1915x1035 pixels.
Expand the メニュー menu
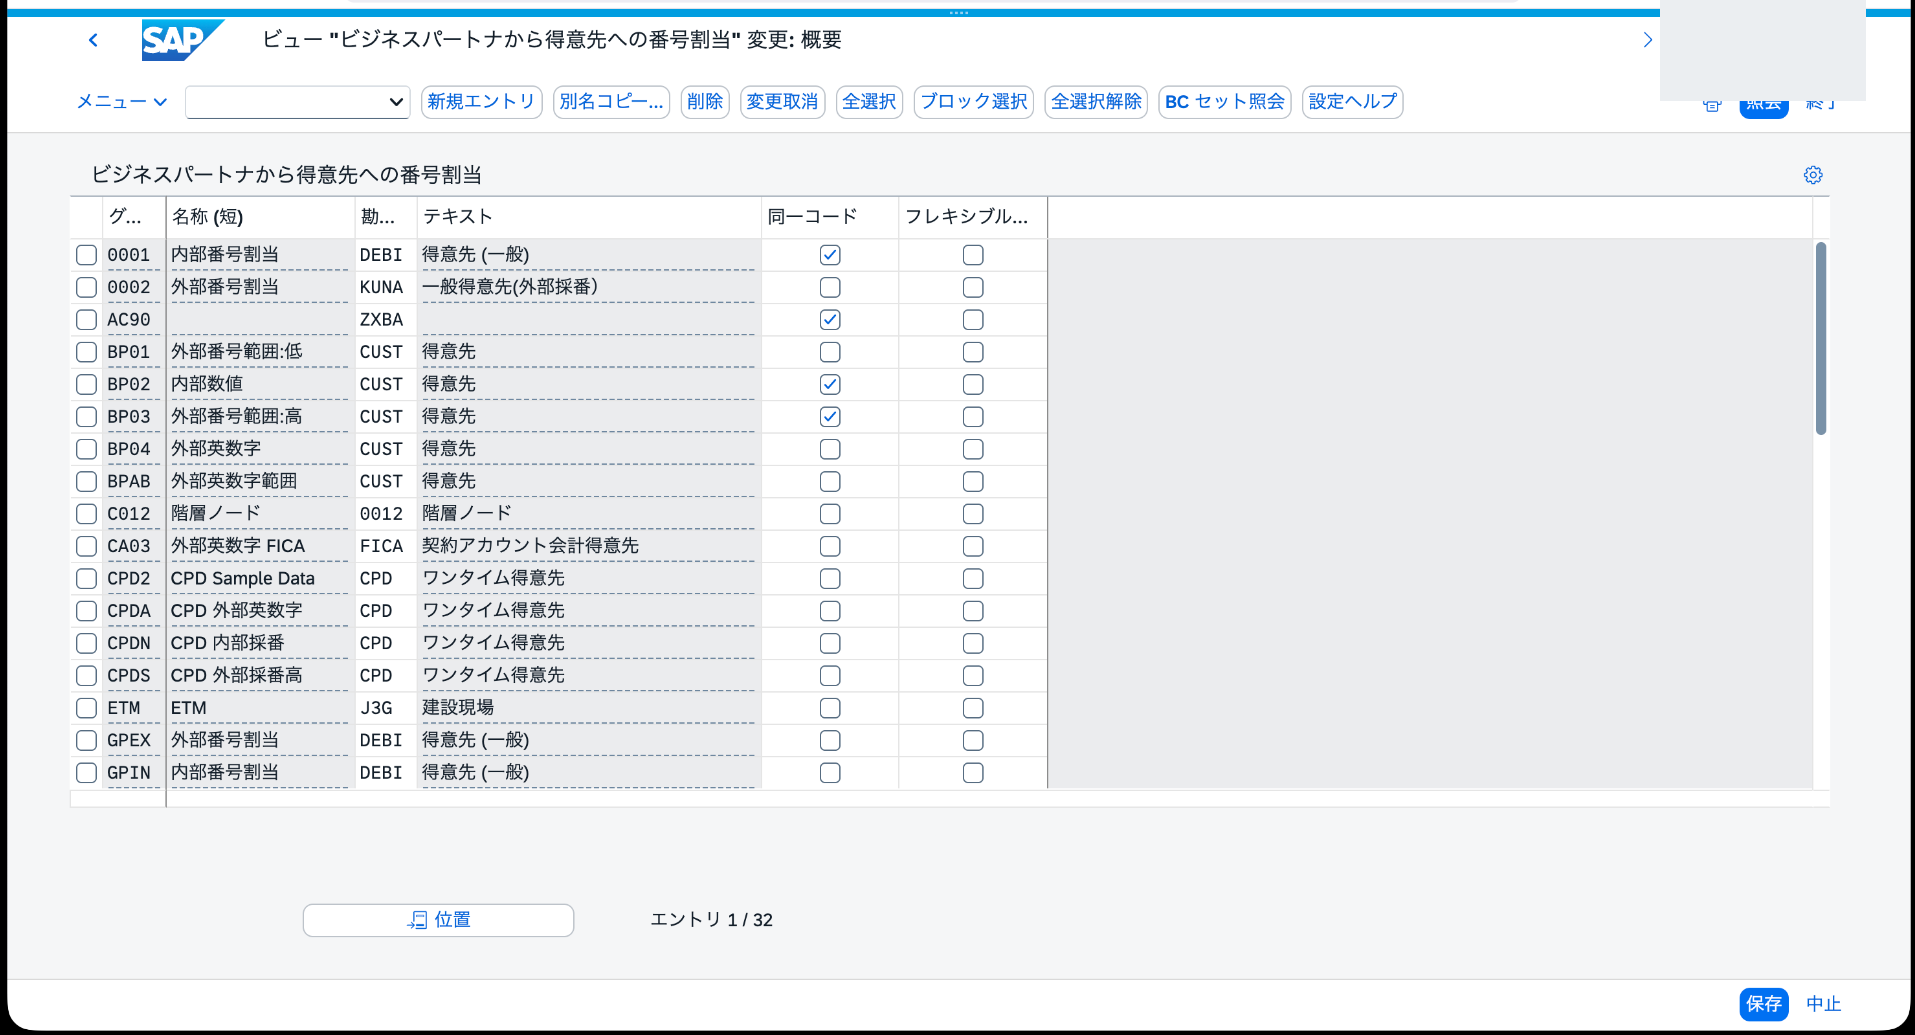pyautogui.click(x=122, y=101)
